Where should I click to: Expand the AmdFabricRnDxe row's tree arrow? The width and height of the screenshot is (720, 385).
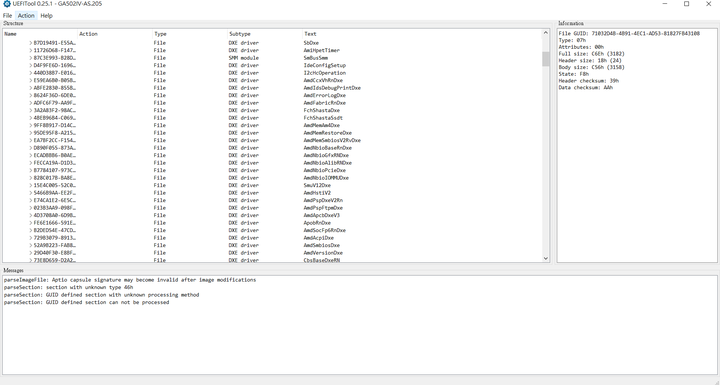(x=31, y=103)
